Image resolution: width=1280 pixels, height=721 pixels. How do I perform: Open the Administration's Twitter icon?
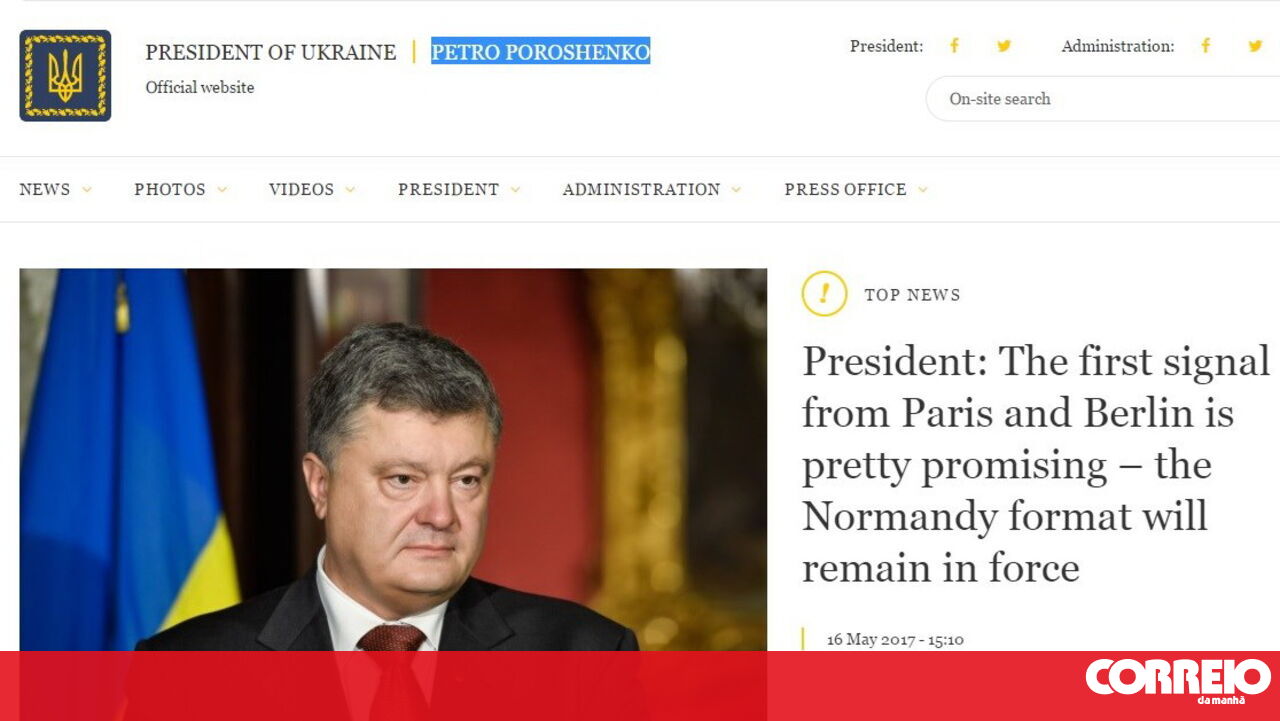[x=1256, y=46]
